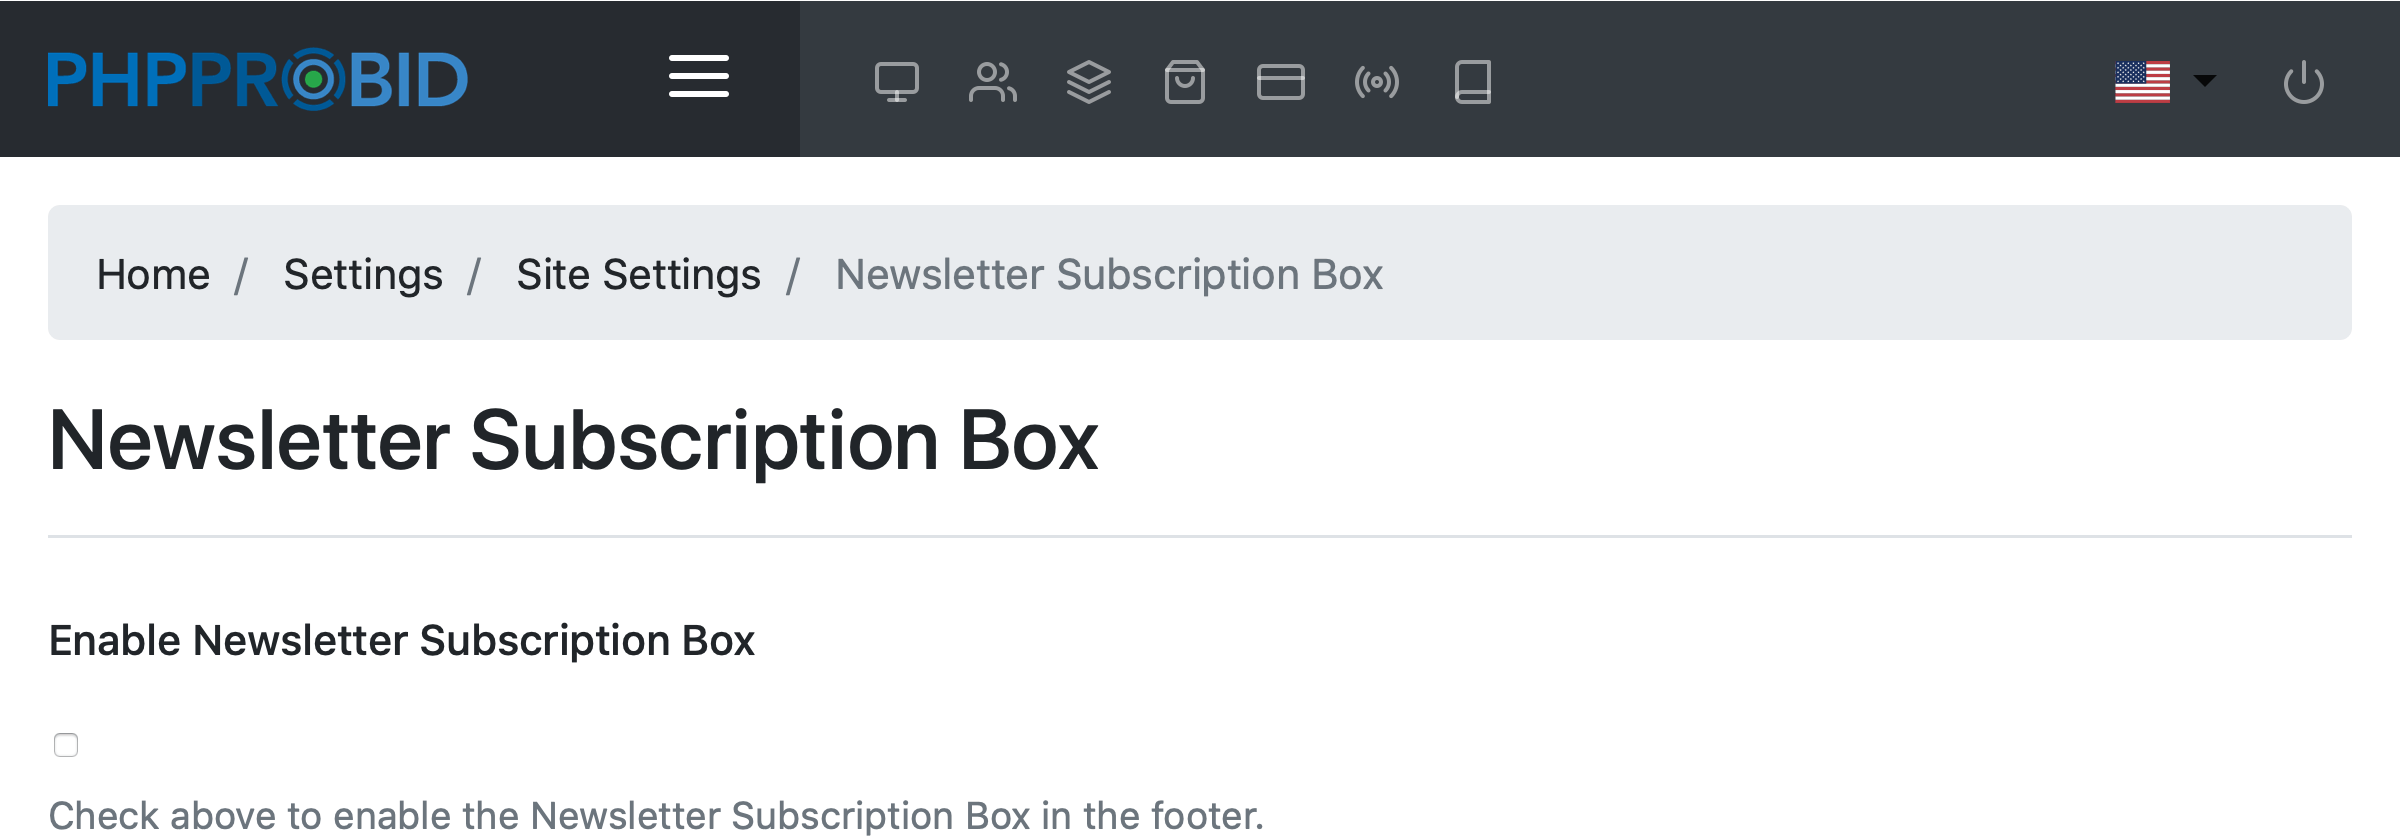Click the broadcast signal icon
The width and height of the screenshot is (2400, 836).
1376,82
